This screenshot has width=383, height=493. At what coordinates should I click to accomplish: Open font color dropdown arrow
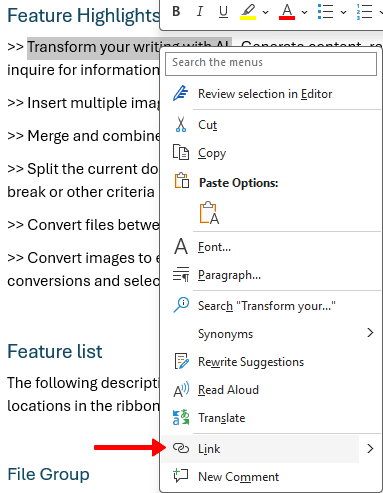pyautogui.click(x=304, y=12)
